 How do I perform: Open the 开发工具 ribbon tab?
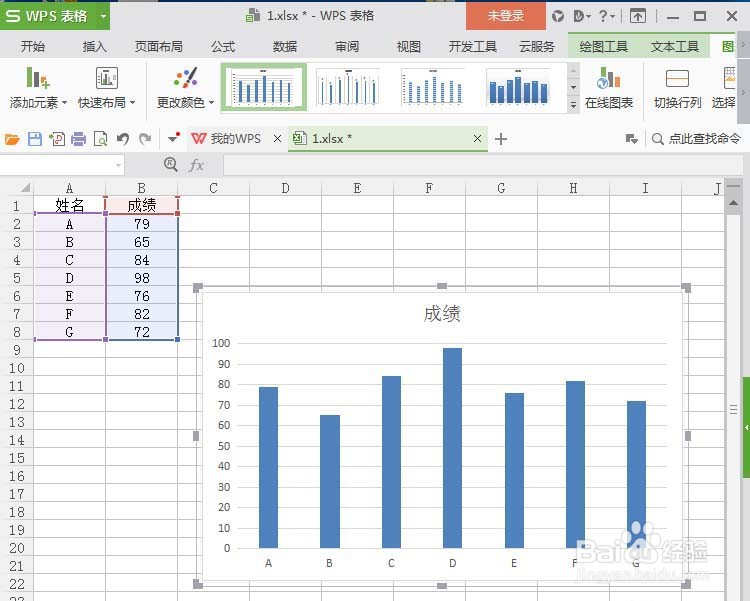coord(473,46)
